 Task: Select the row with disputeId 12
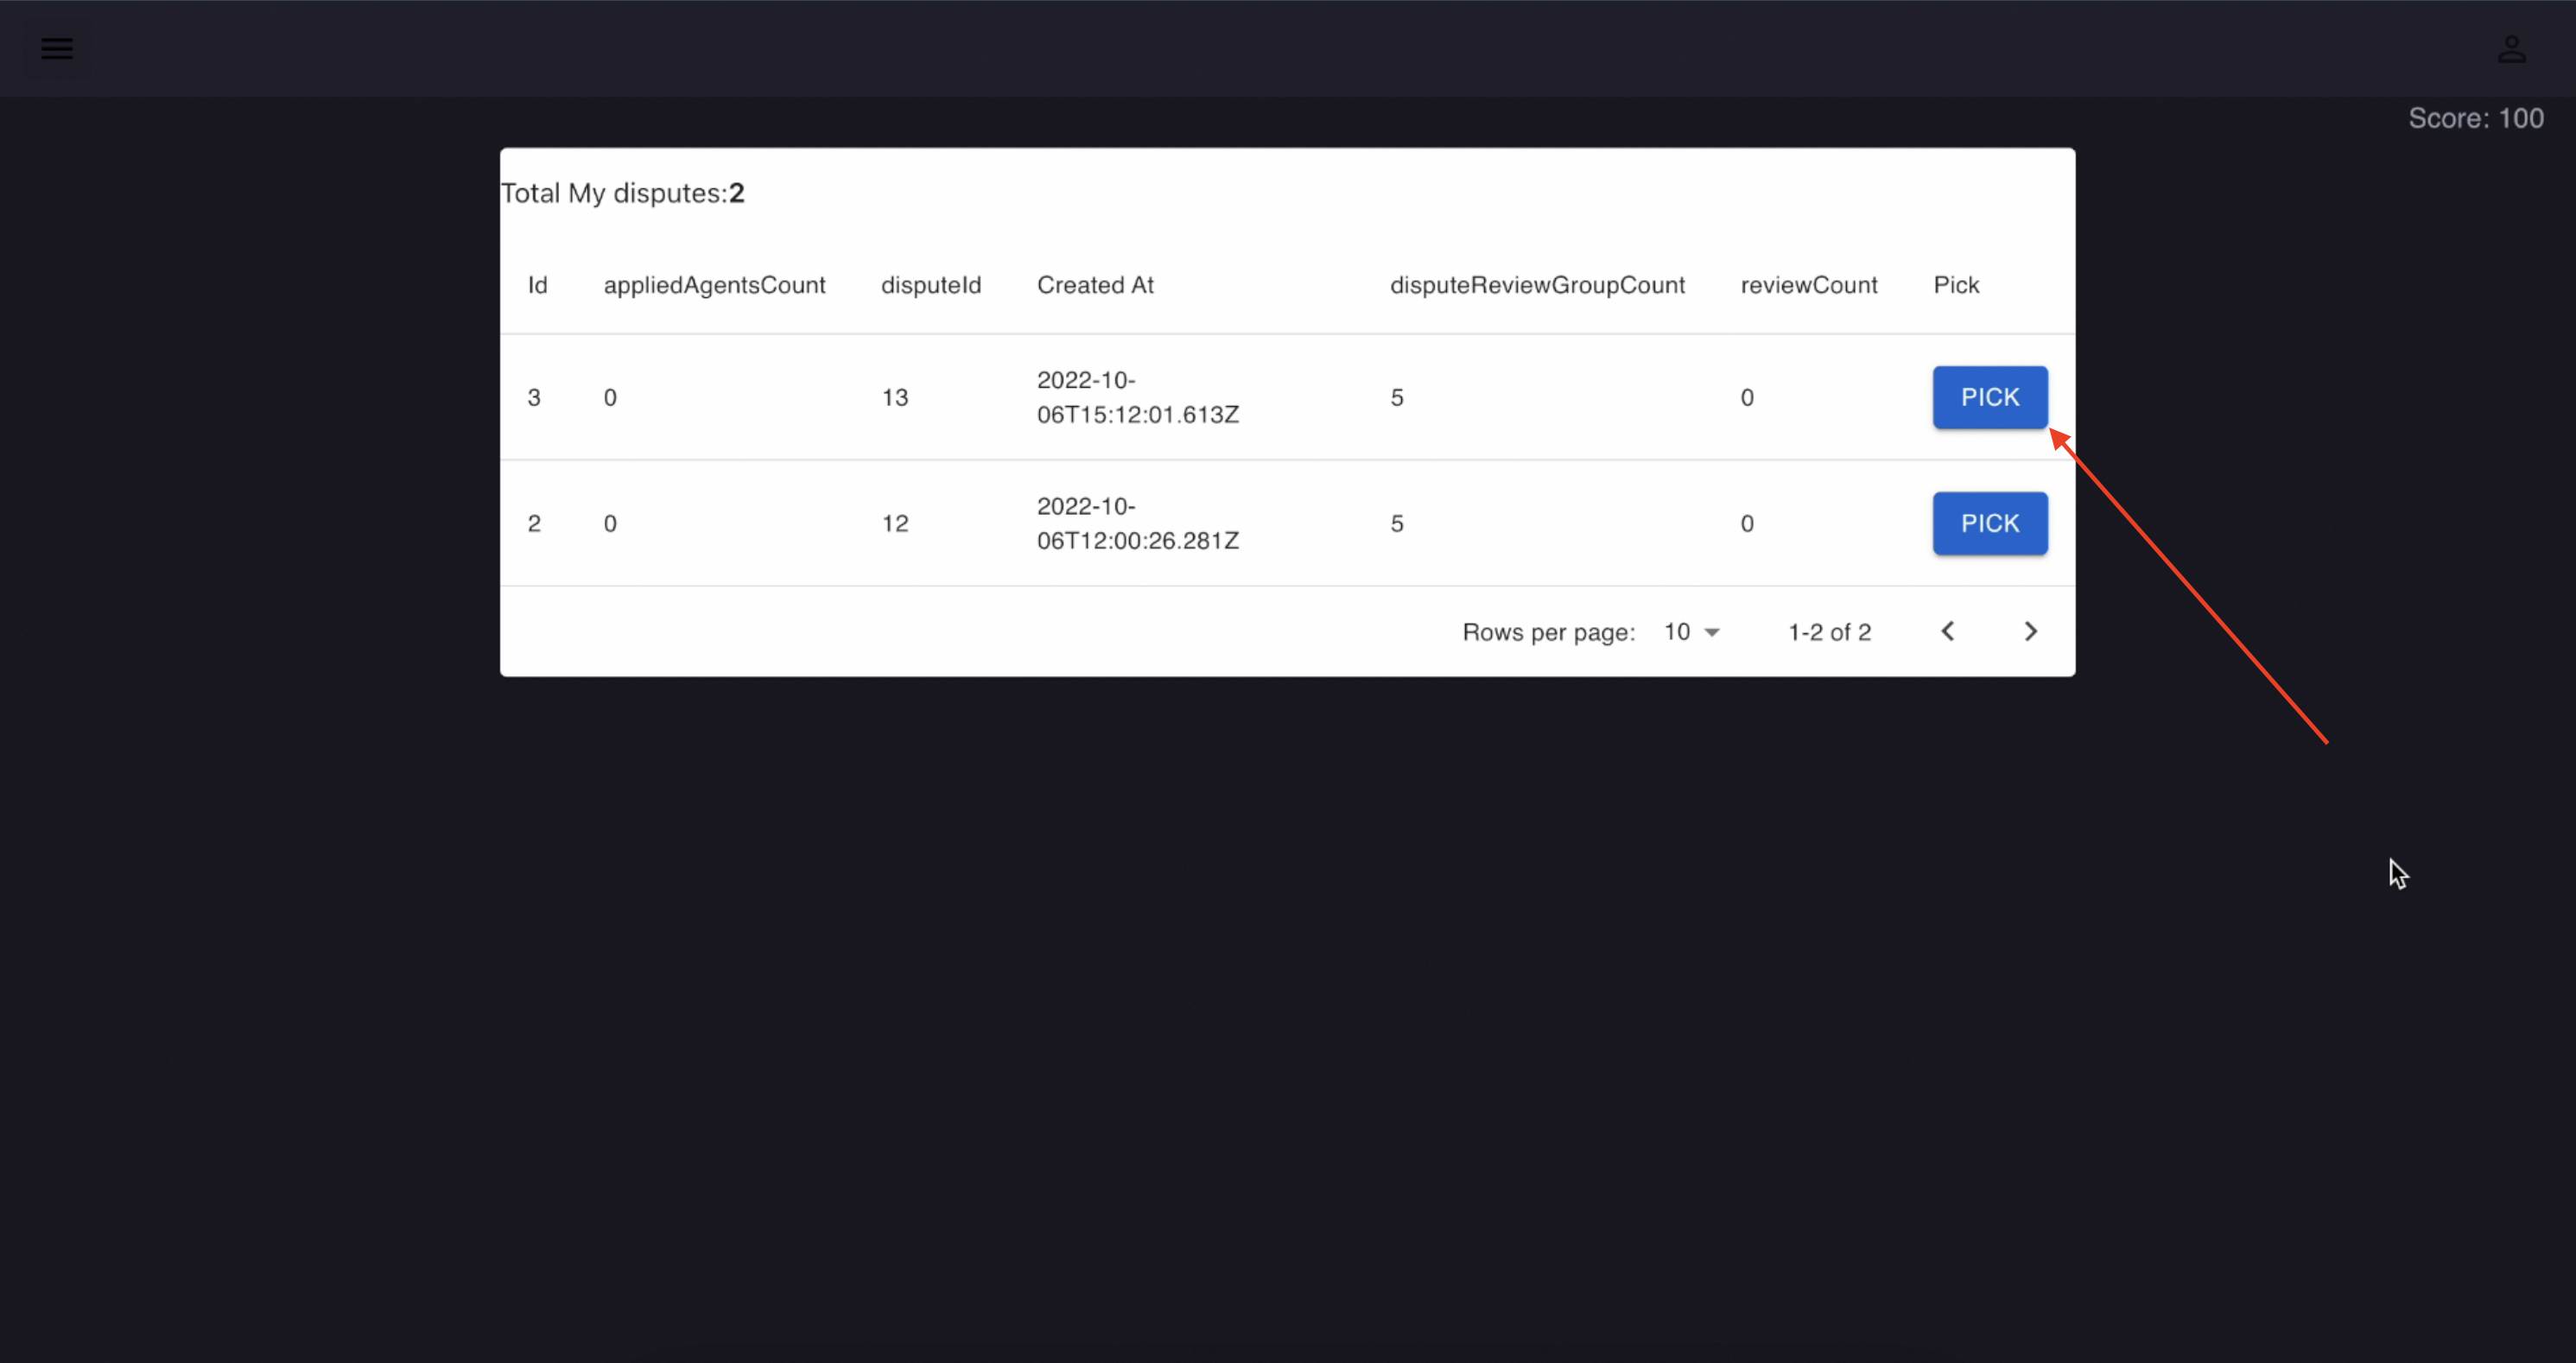pyautogui.click(x=895, y=523)
